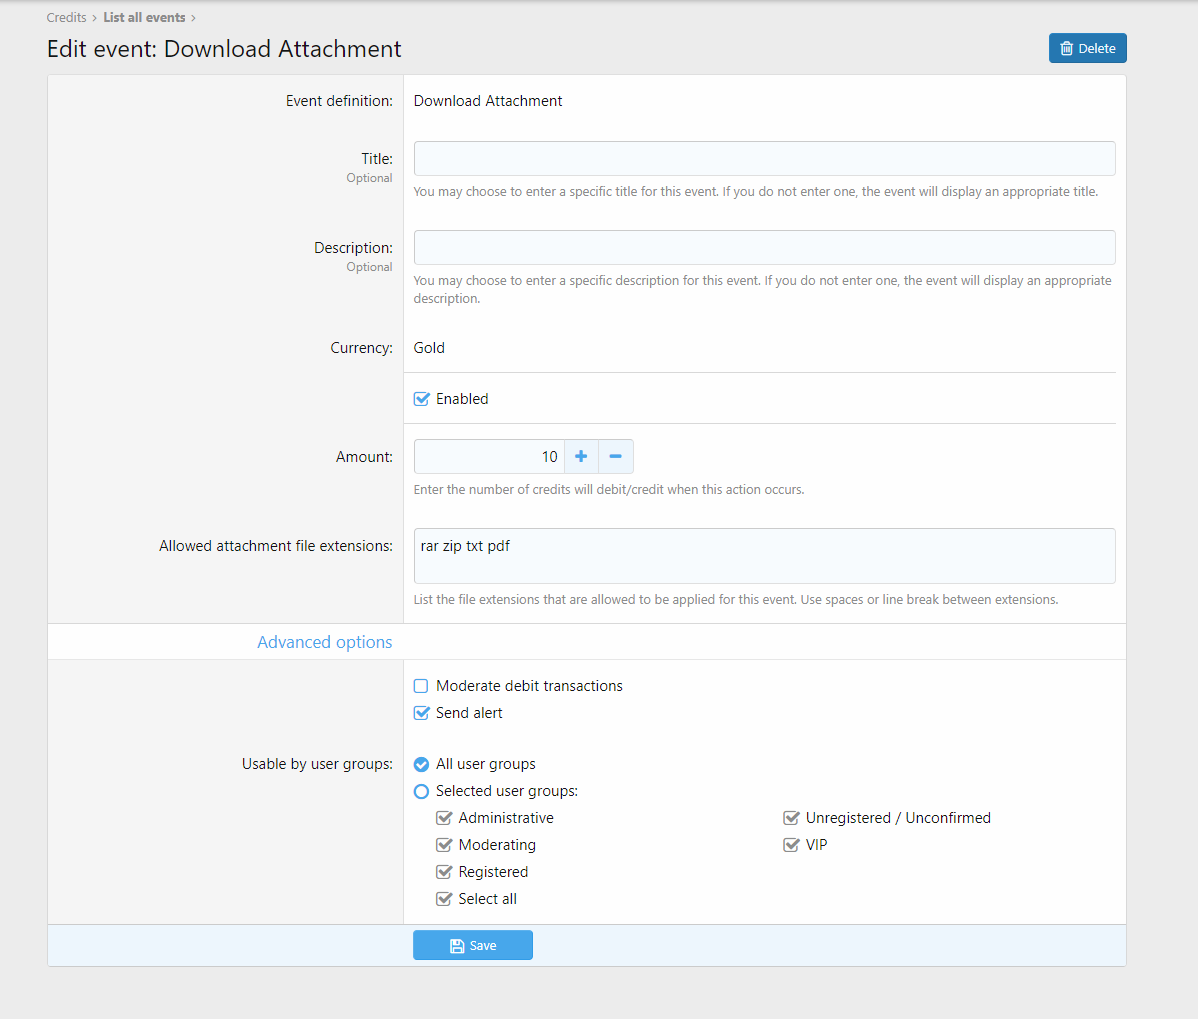The height and width of the screenshot is (1019, 1198).
Task: Toggle the Moderating group checkbox
Action: pos(445,845)
